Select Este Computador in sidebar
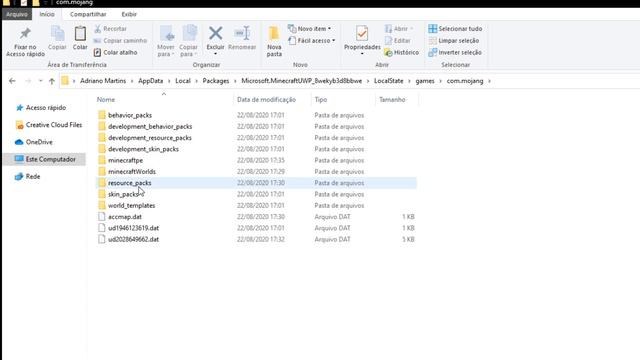The width and height of the screenshot is (640, 360). pos(45,159)
